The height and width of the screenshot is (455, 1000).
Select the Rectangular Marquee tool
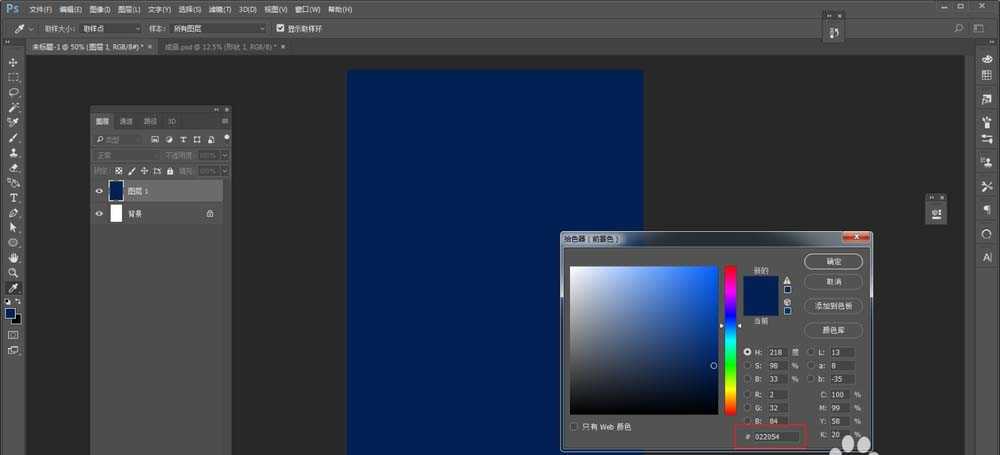pos(13,77)
